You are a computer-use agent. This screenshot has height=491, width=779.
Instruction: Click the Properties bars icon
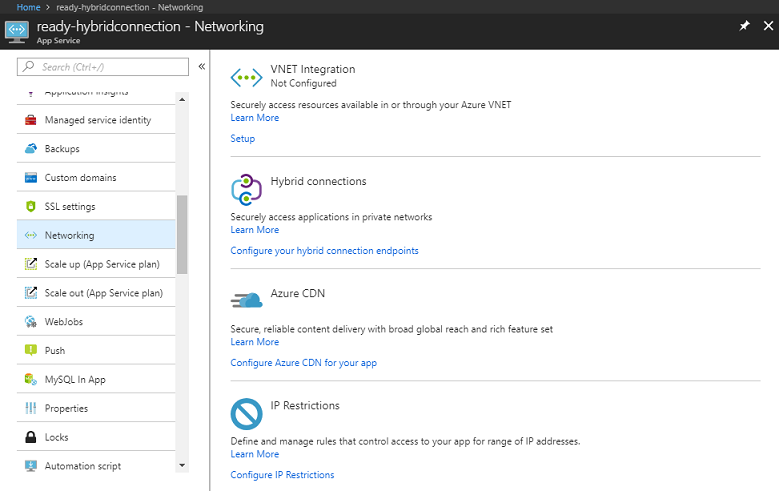[31, 408]
